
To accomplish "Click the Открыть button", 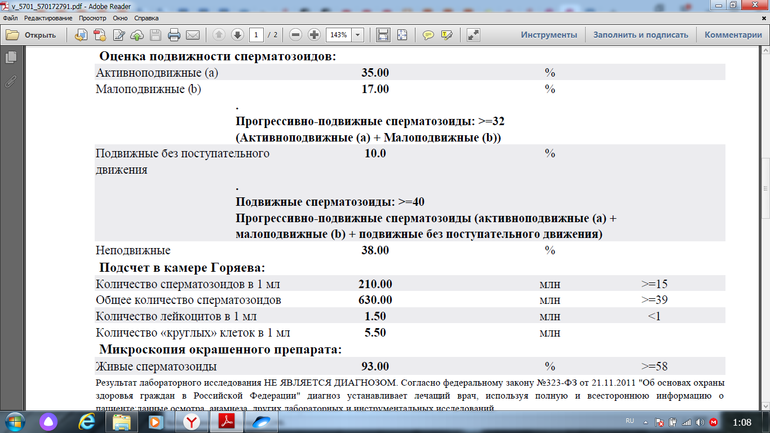I will pos(32,35).
